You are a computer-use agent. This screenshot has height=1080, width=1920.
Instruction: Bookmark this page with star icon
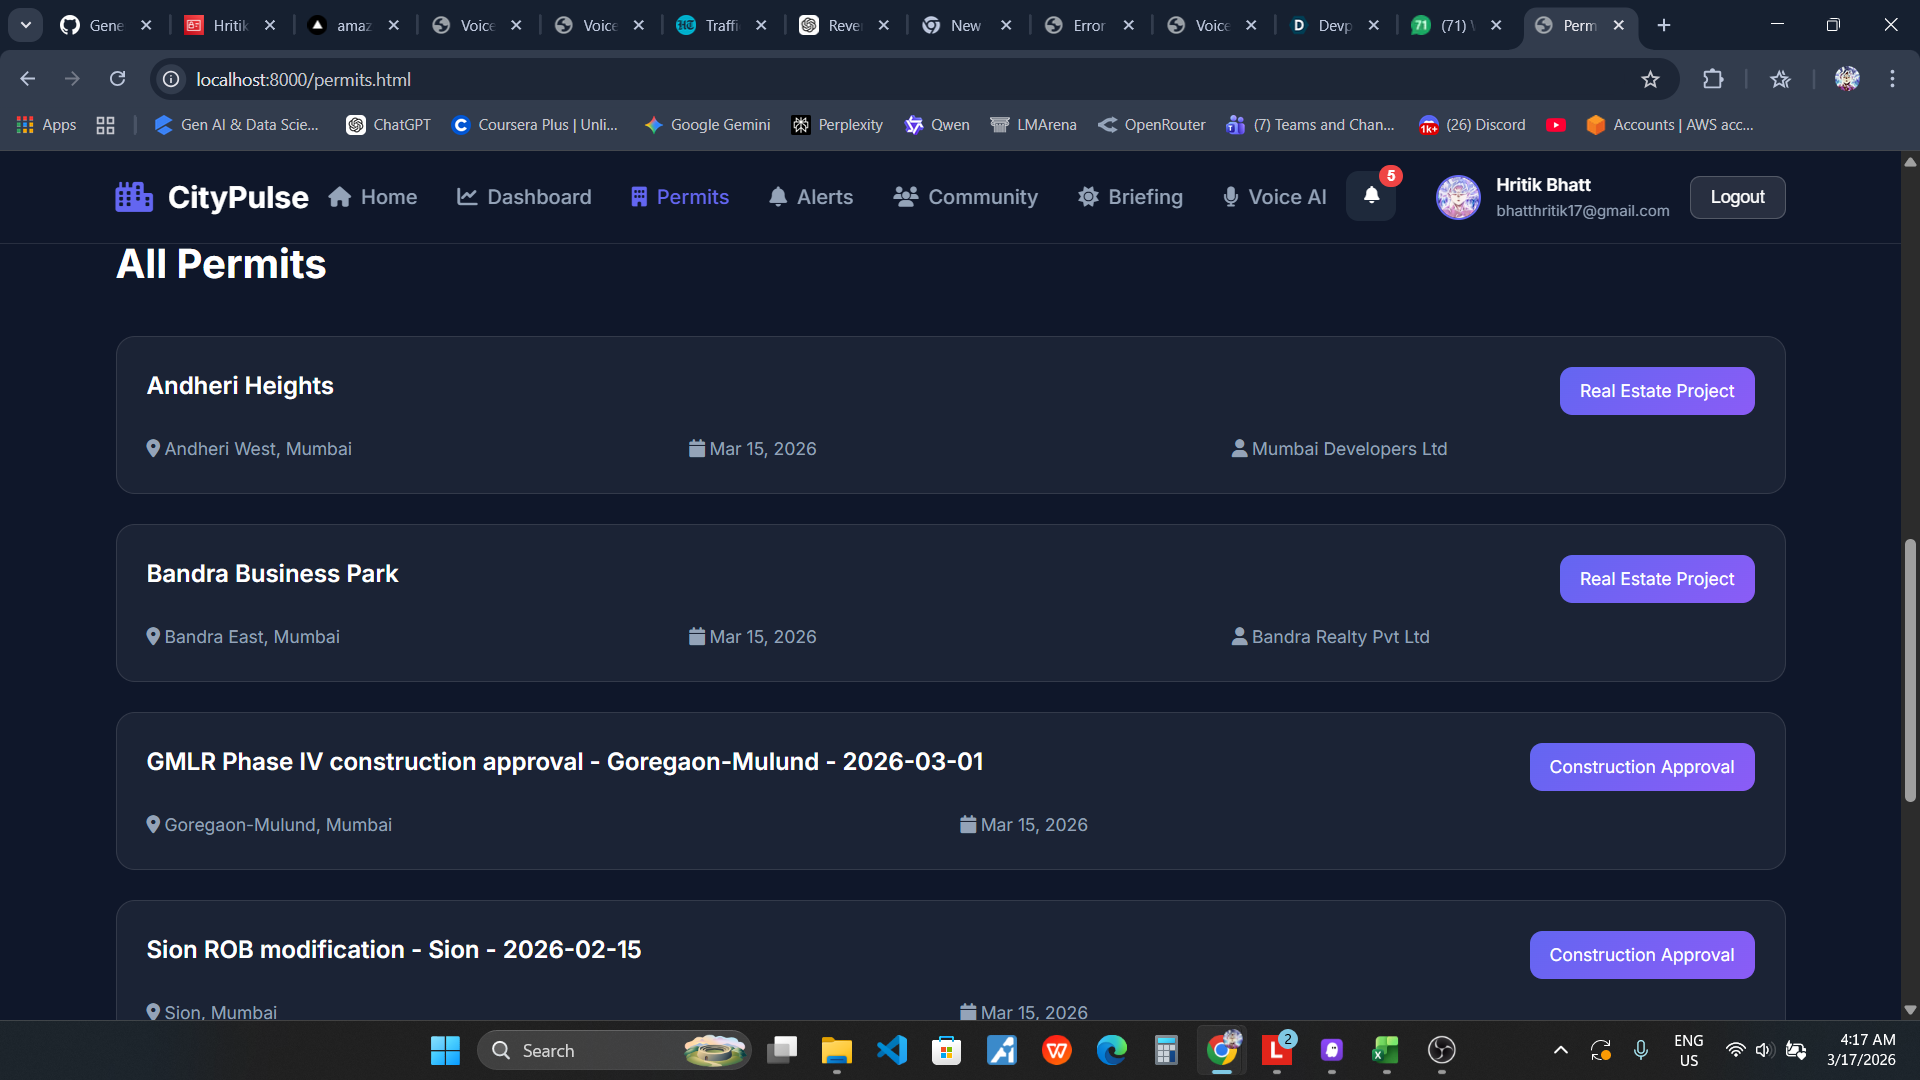(x=1650, y=79)
